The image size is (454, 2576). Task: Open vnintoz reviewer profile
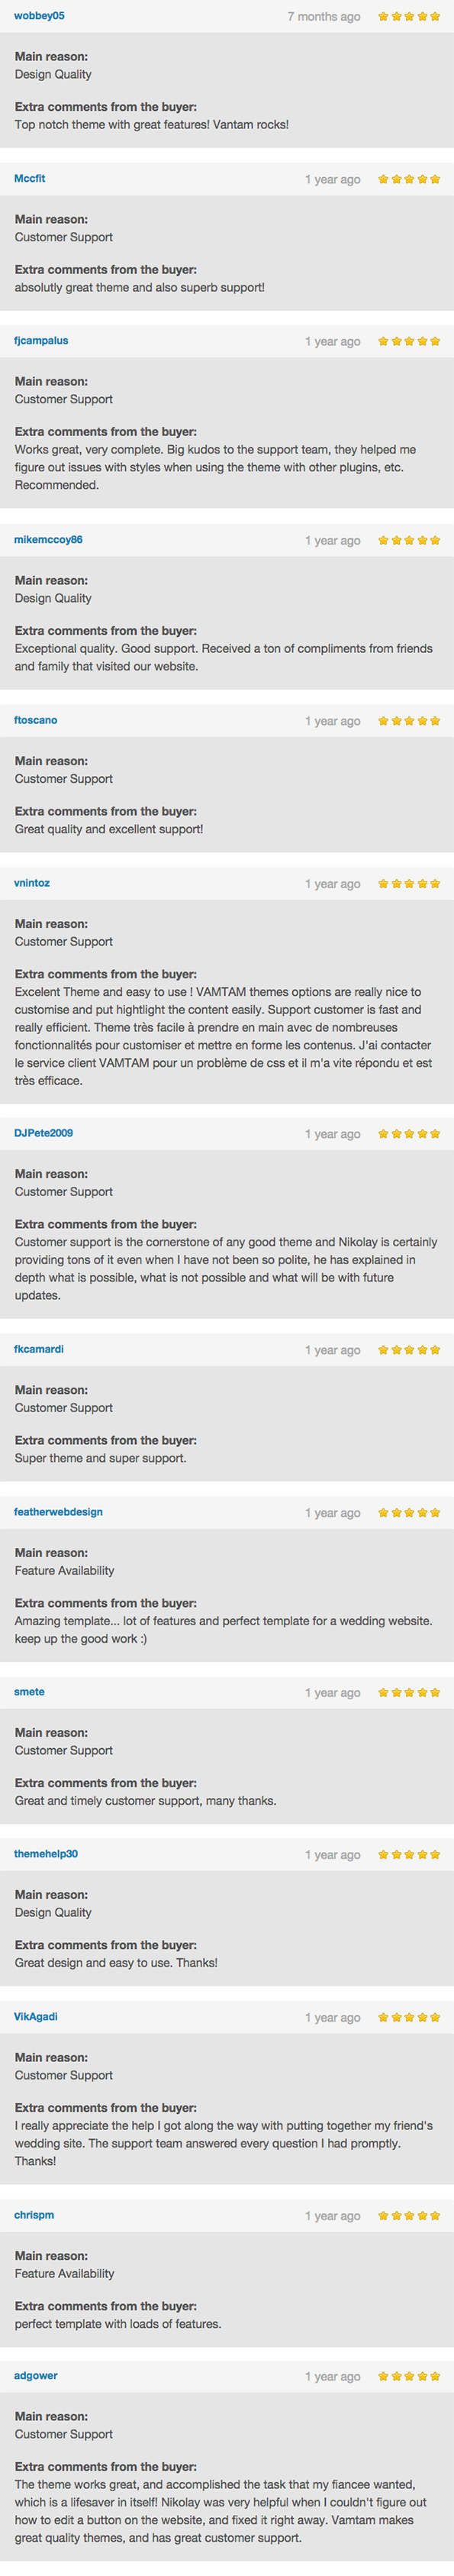(x=31, y=883)
